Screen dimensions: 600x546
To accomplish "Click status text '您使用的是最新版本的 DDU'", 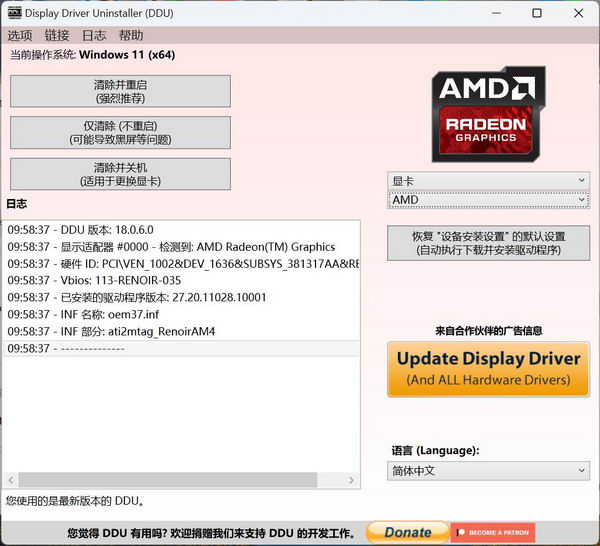I will pos(75,501).
